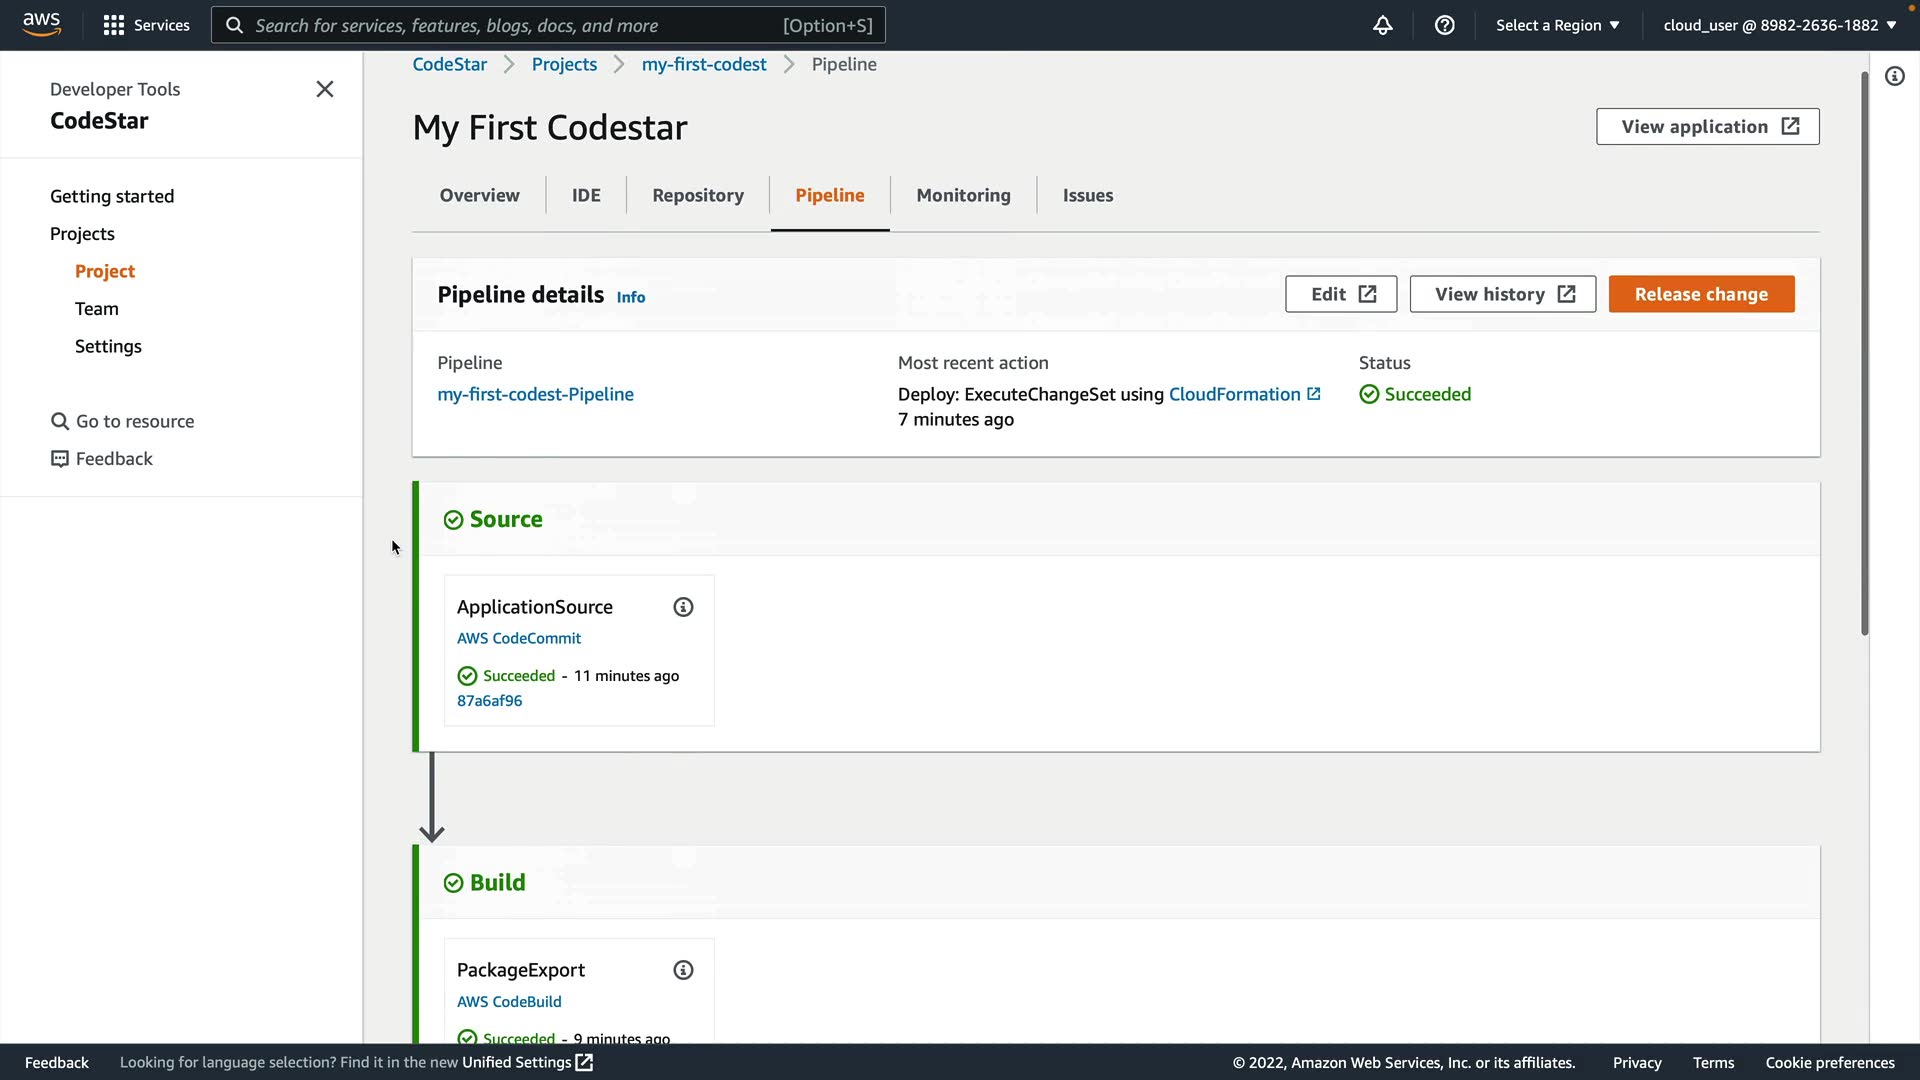The image size is (1920, 1080).
Task: Show PackageExport action details info icon
Action: (683, 970)
